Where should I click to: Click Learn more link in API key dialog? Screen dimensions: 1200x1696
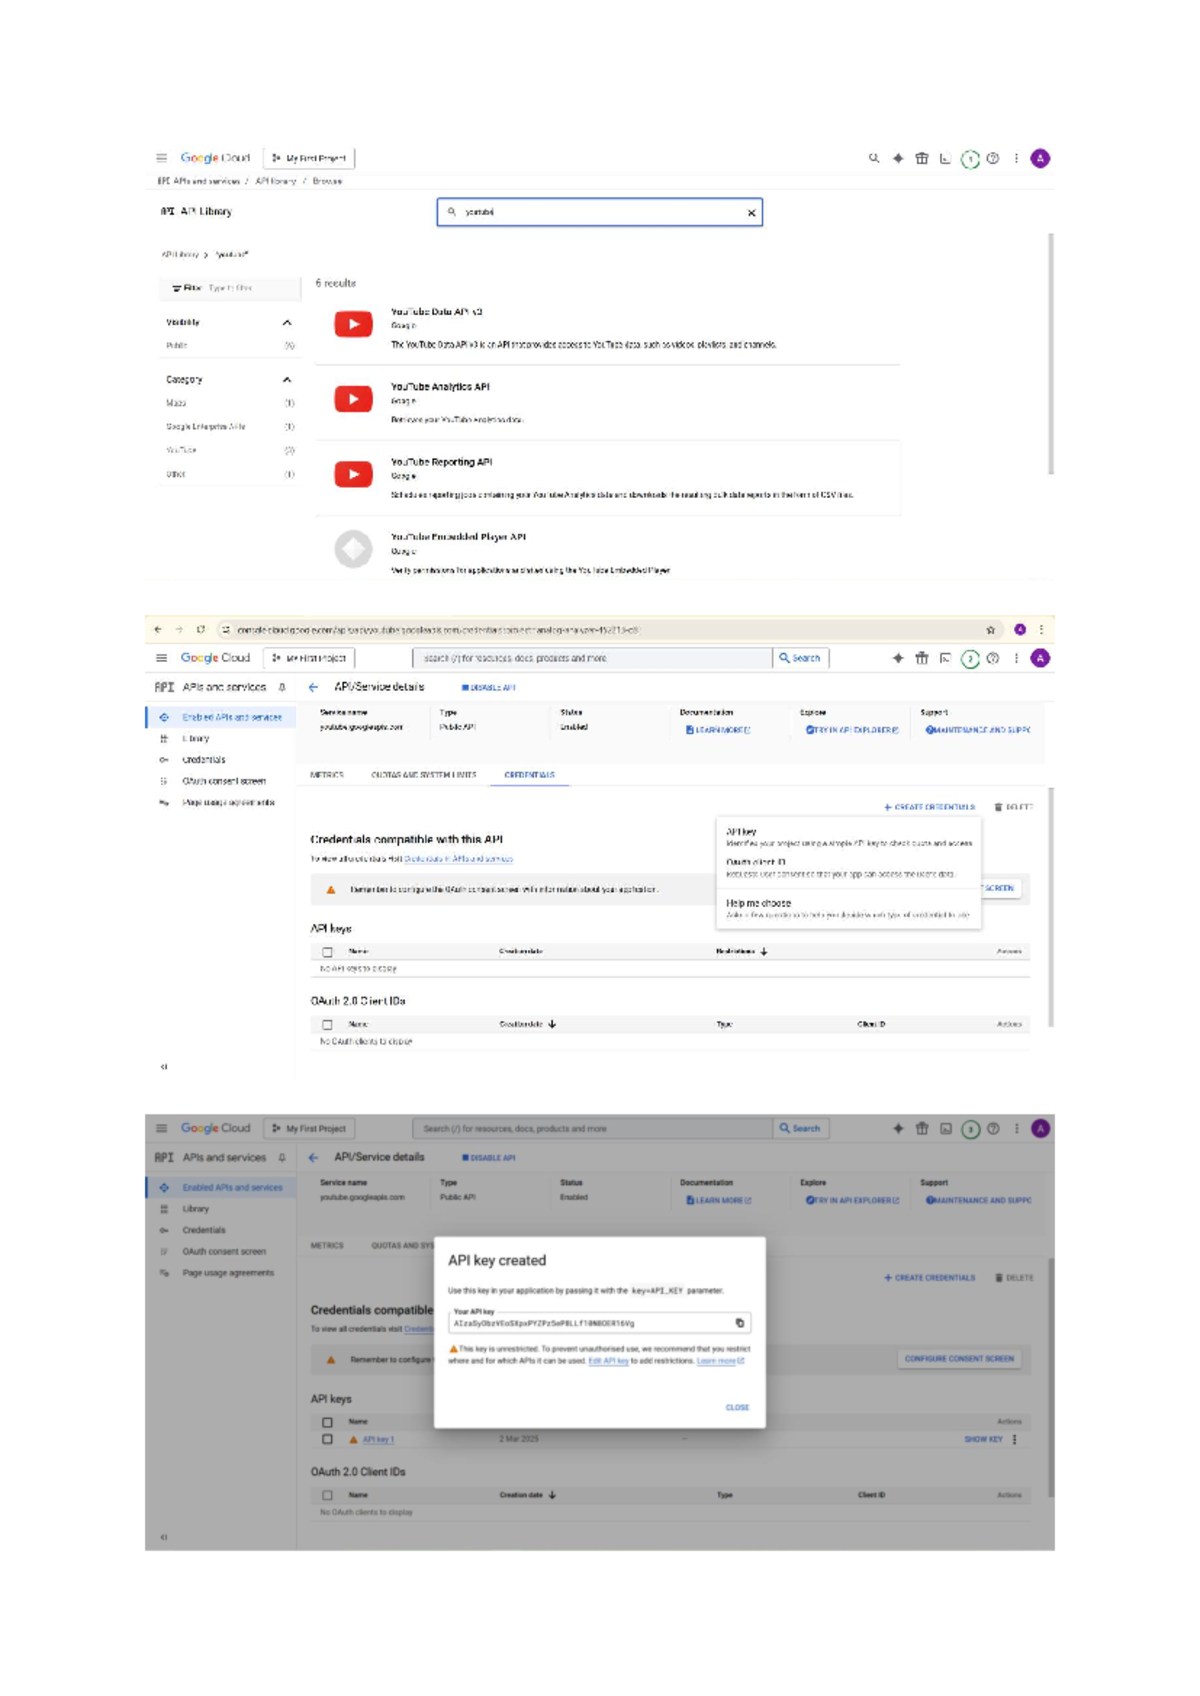coord(720,1361)
